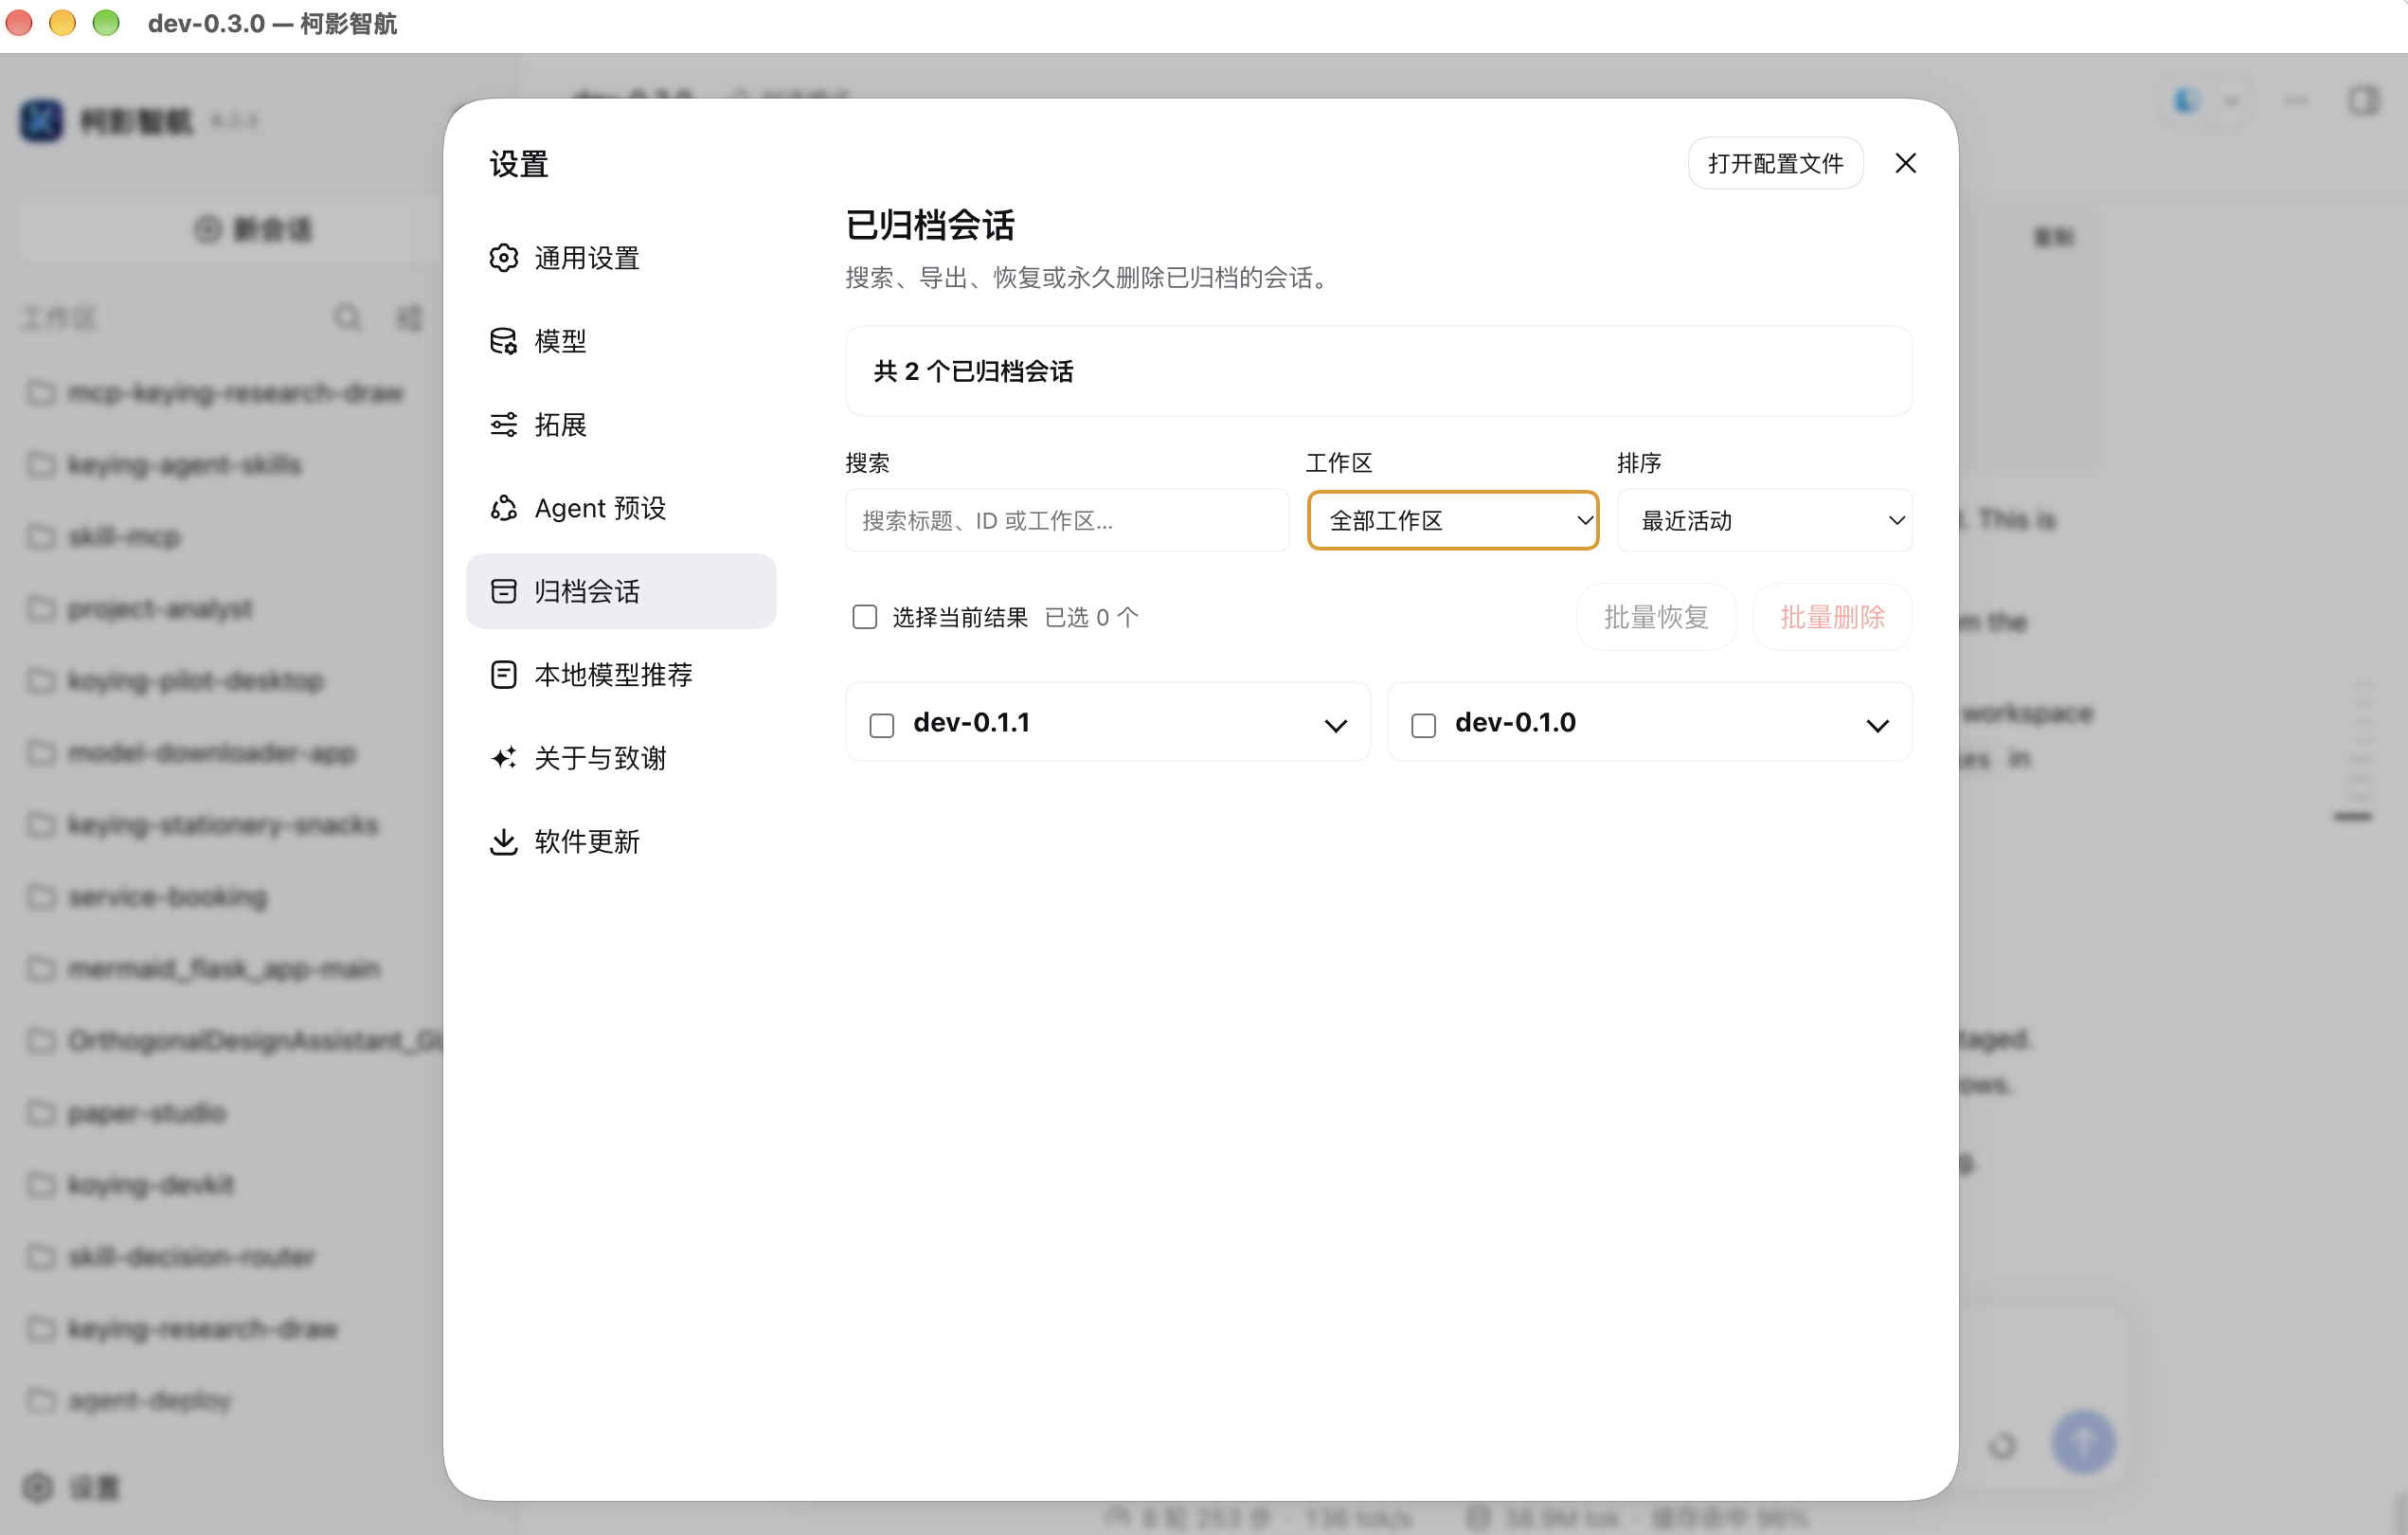Tick the checkbox for dev-0.1.1

[x=881, y=725]
